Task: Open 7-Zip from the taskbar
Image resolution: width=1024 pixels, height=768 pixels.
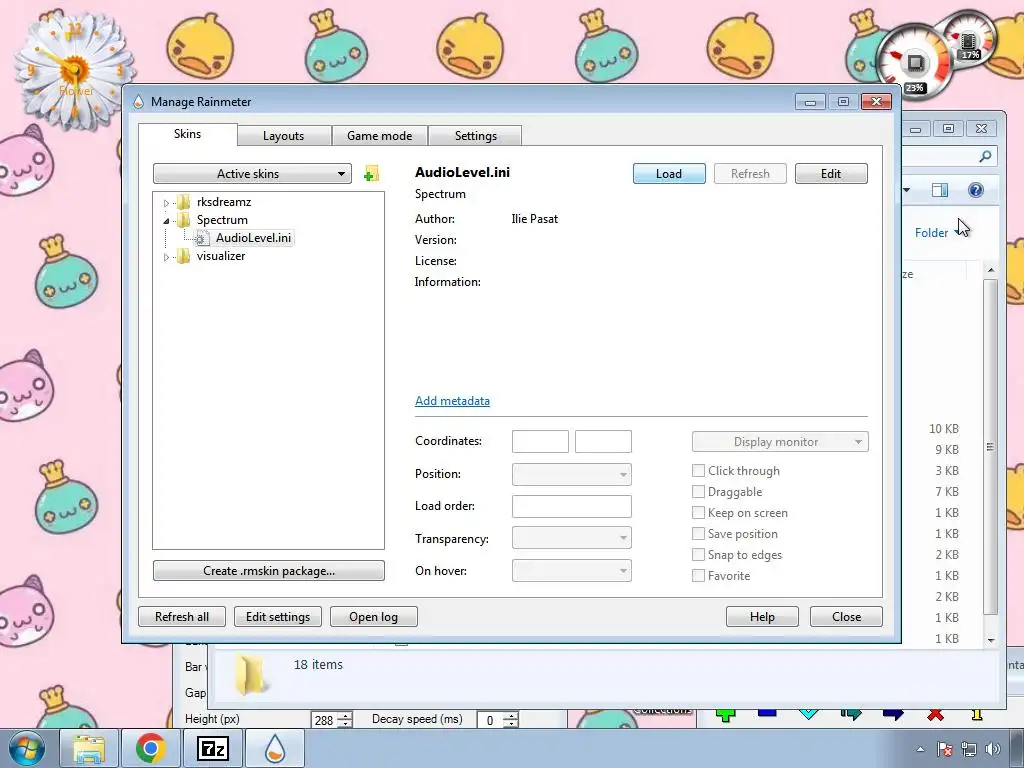Action: (213, 748)
